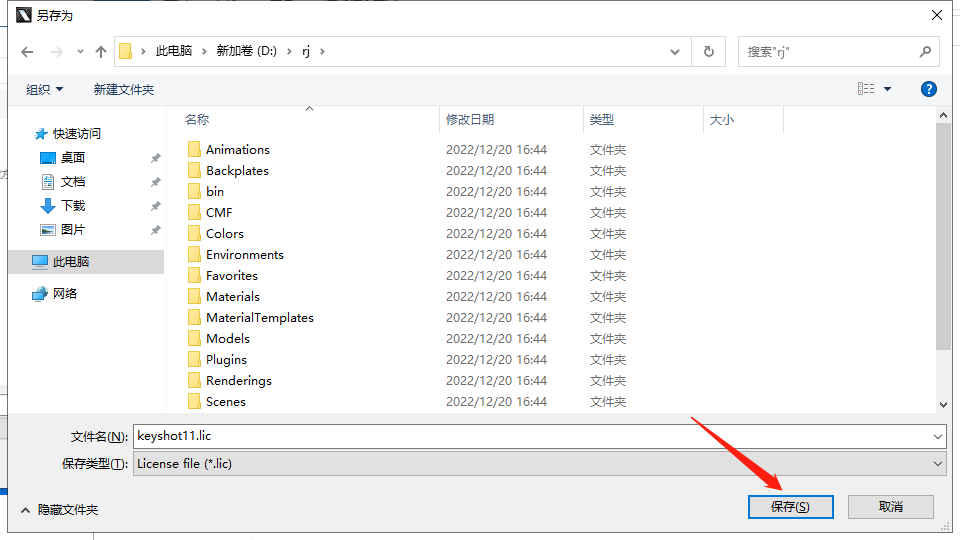Close the 另存为 dialog
Viewport: 960px width, 540px height.
937,15
